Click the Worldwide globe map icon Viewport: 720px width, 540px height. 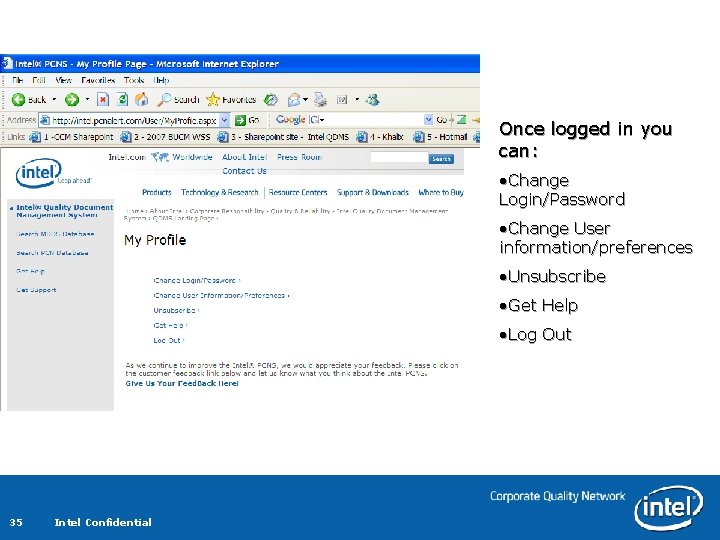point(160,158)
